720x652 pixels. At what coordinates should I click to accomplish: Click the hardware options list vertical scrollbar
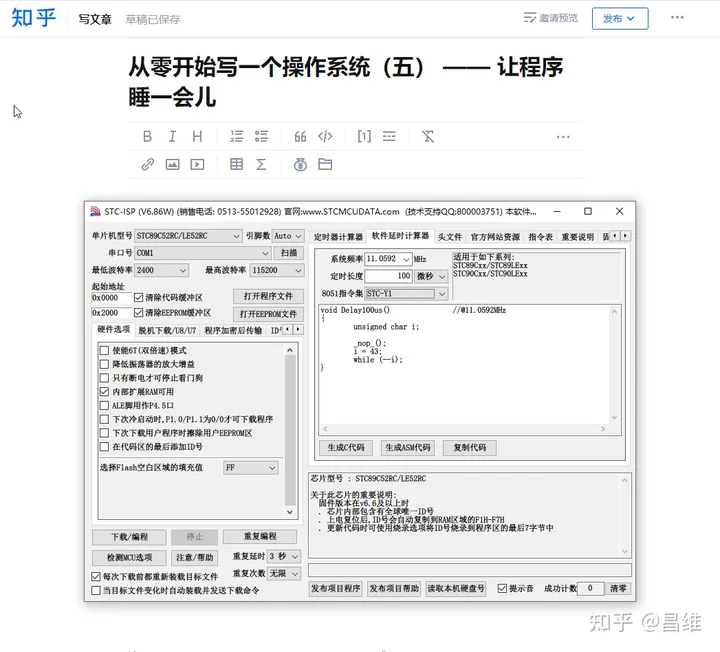click(290, 431)
